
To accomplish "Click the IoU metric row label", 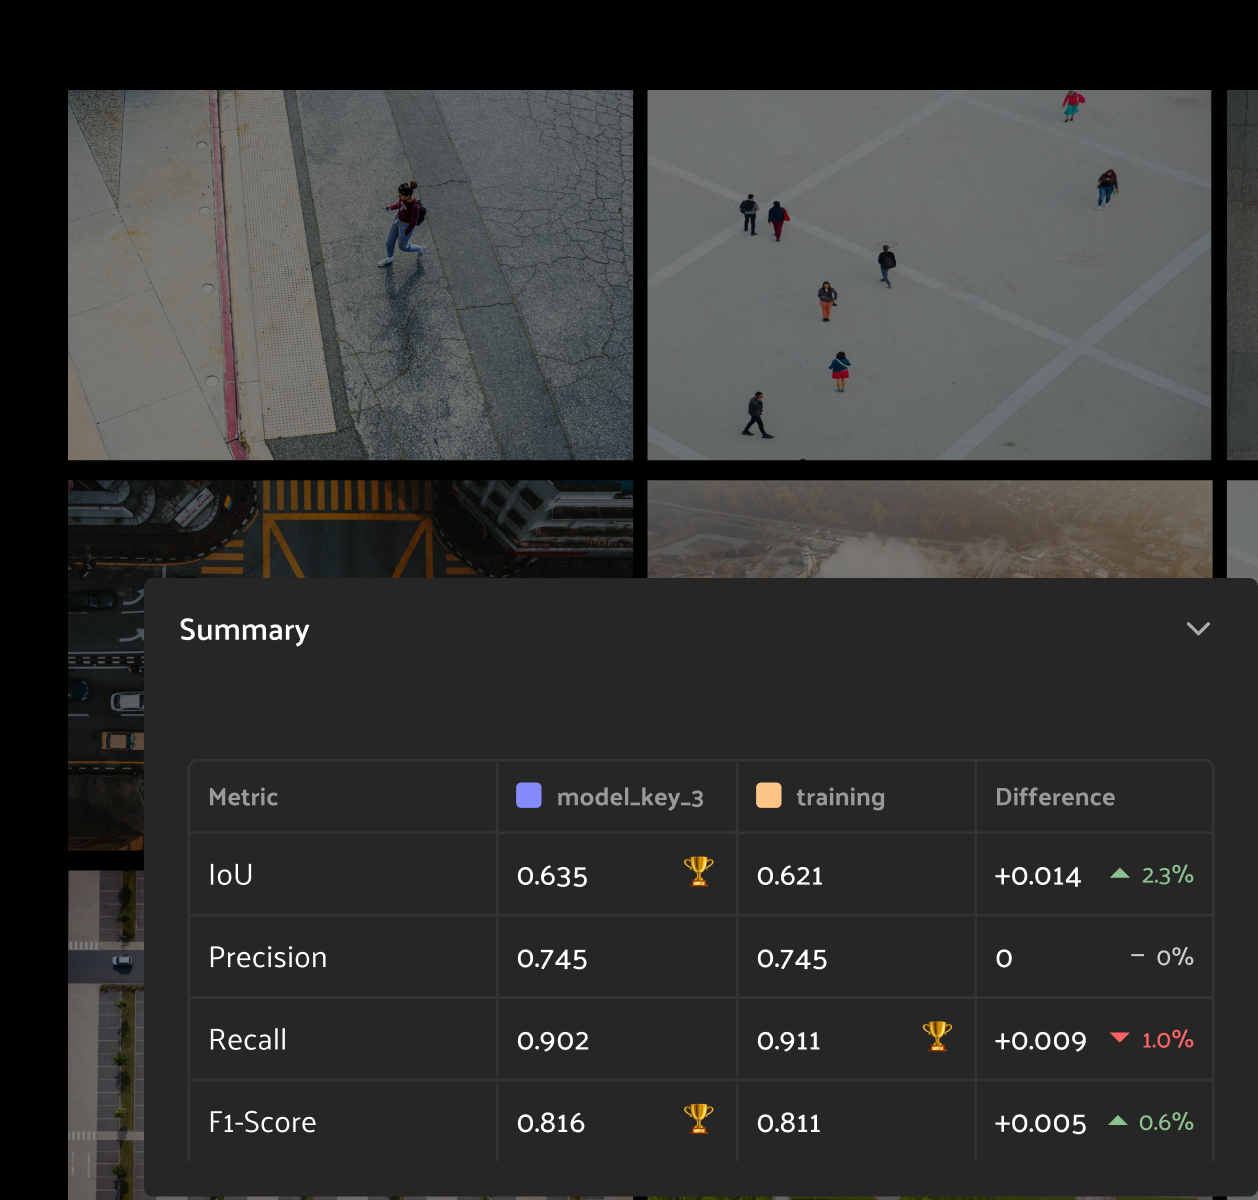I will pos(231,874).
